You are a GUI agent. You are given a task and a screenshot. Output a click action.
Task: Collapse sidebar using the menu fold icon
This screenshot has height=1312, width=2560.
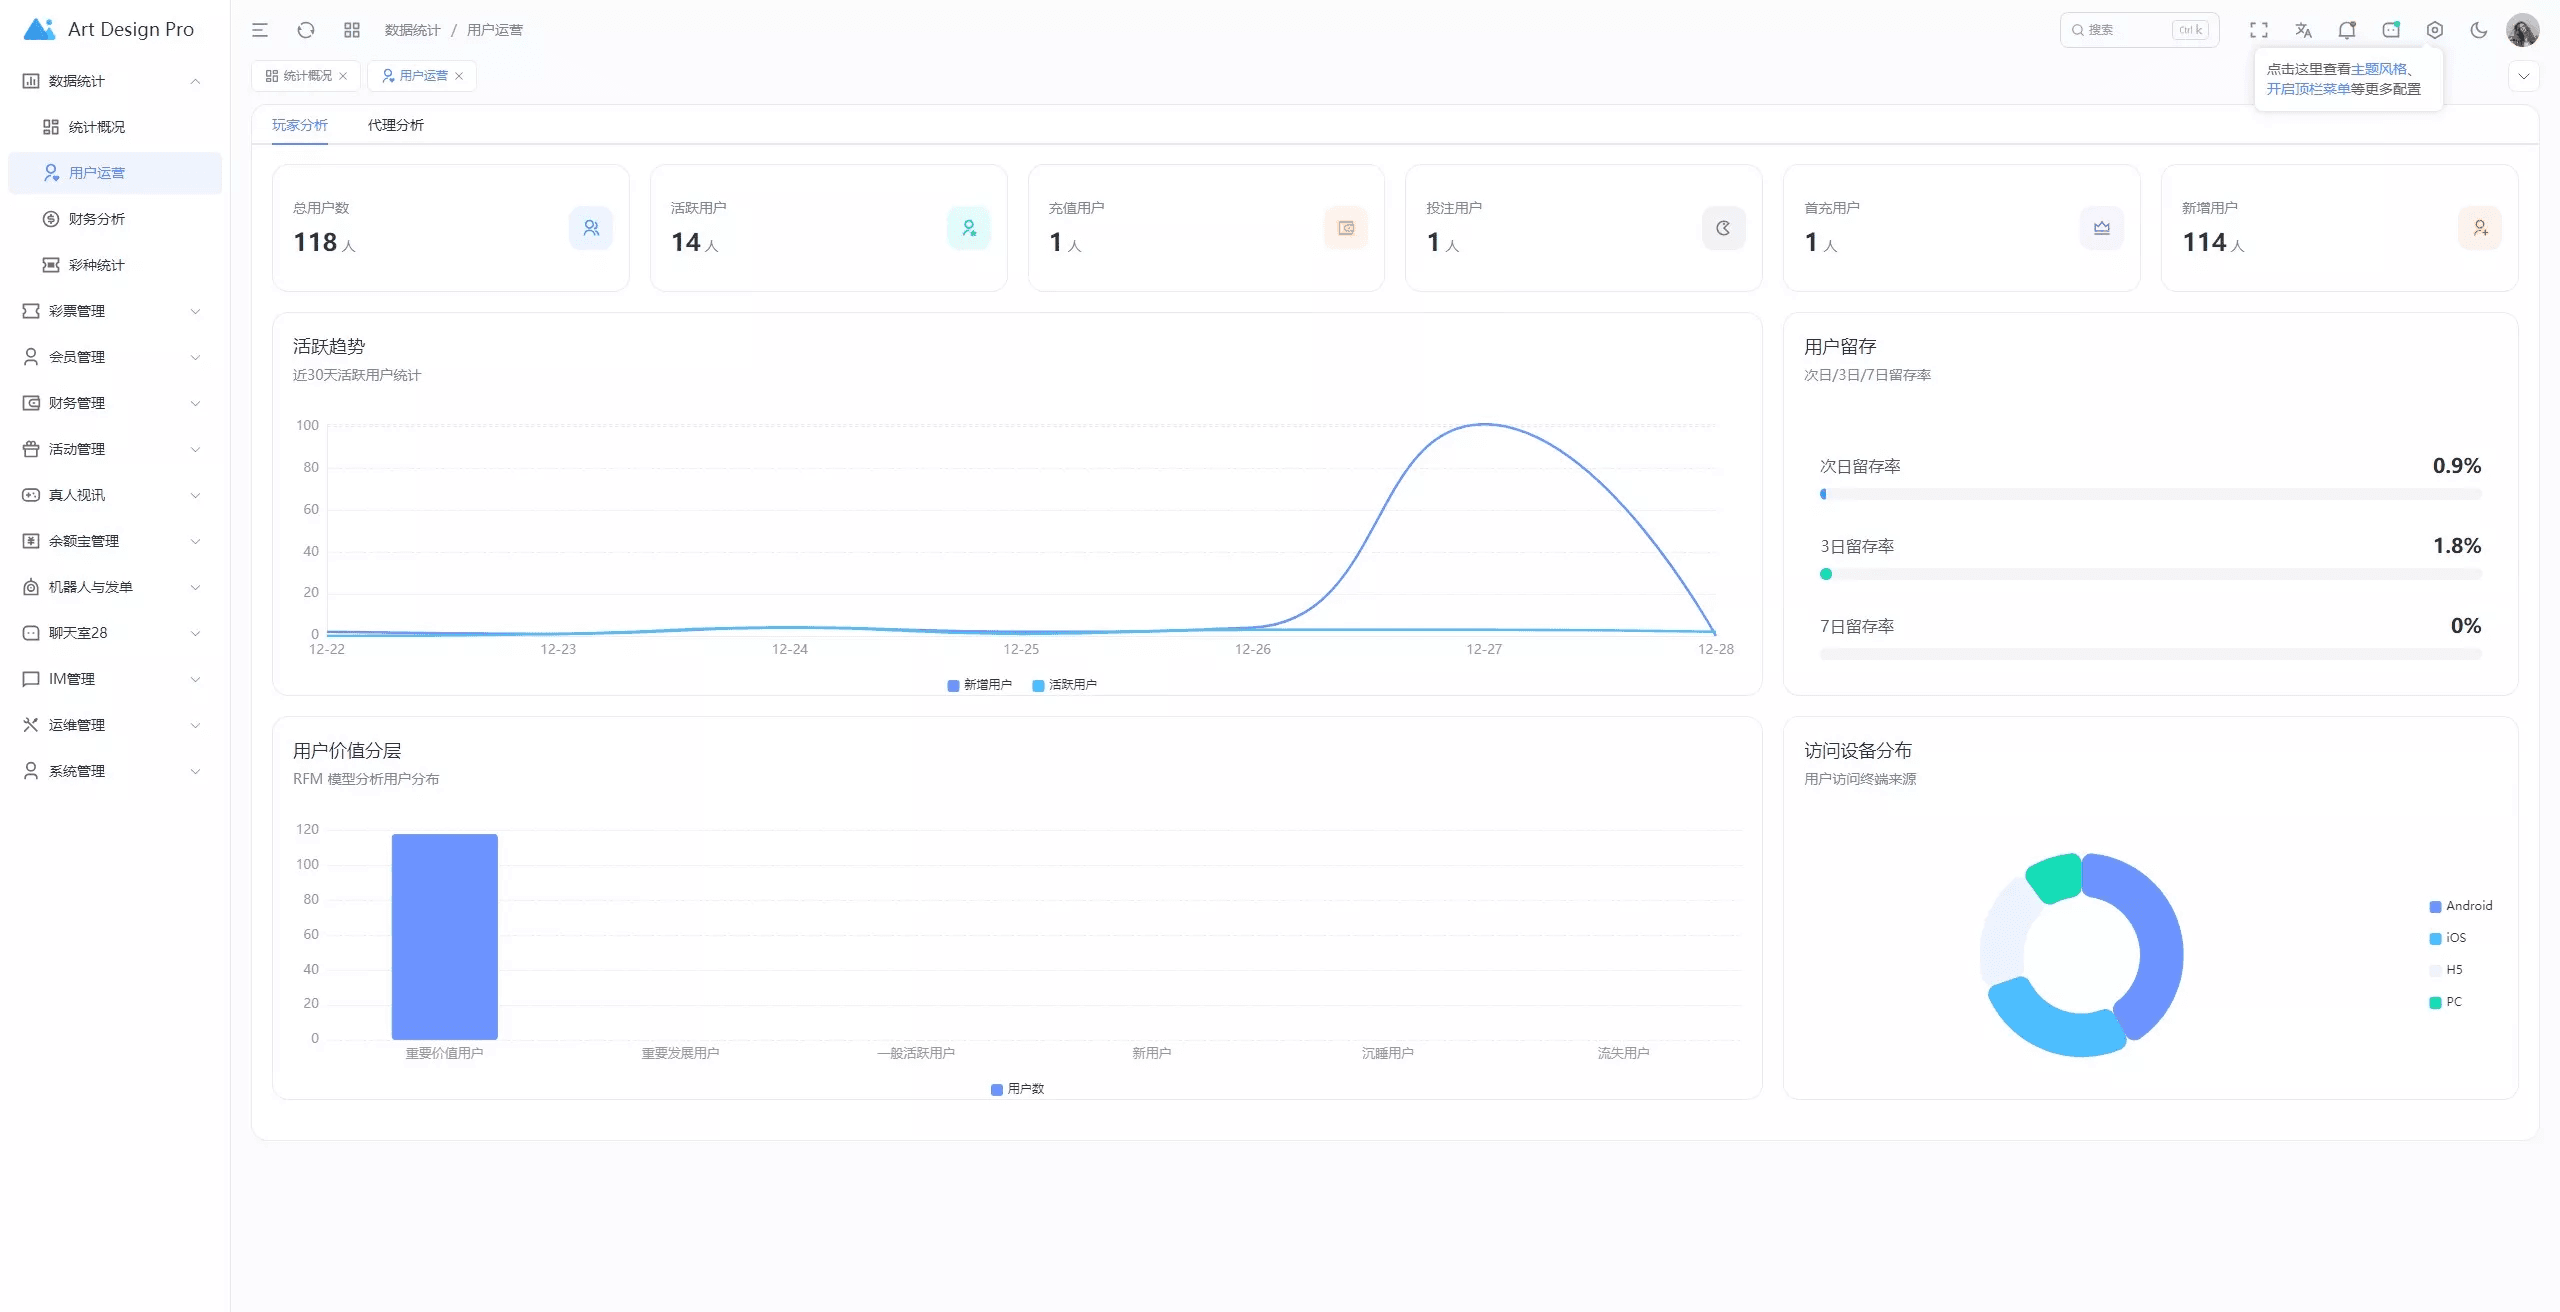click(260, 30)
